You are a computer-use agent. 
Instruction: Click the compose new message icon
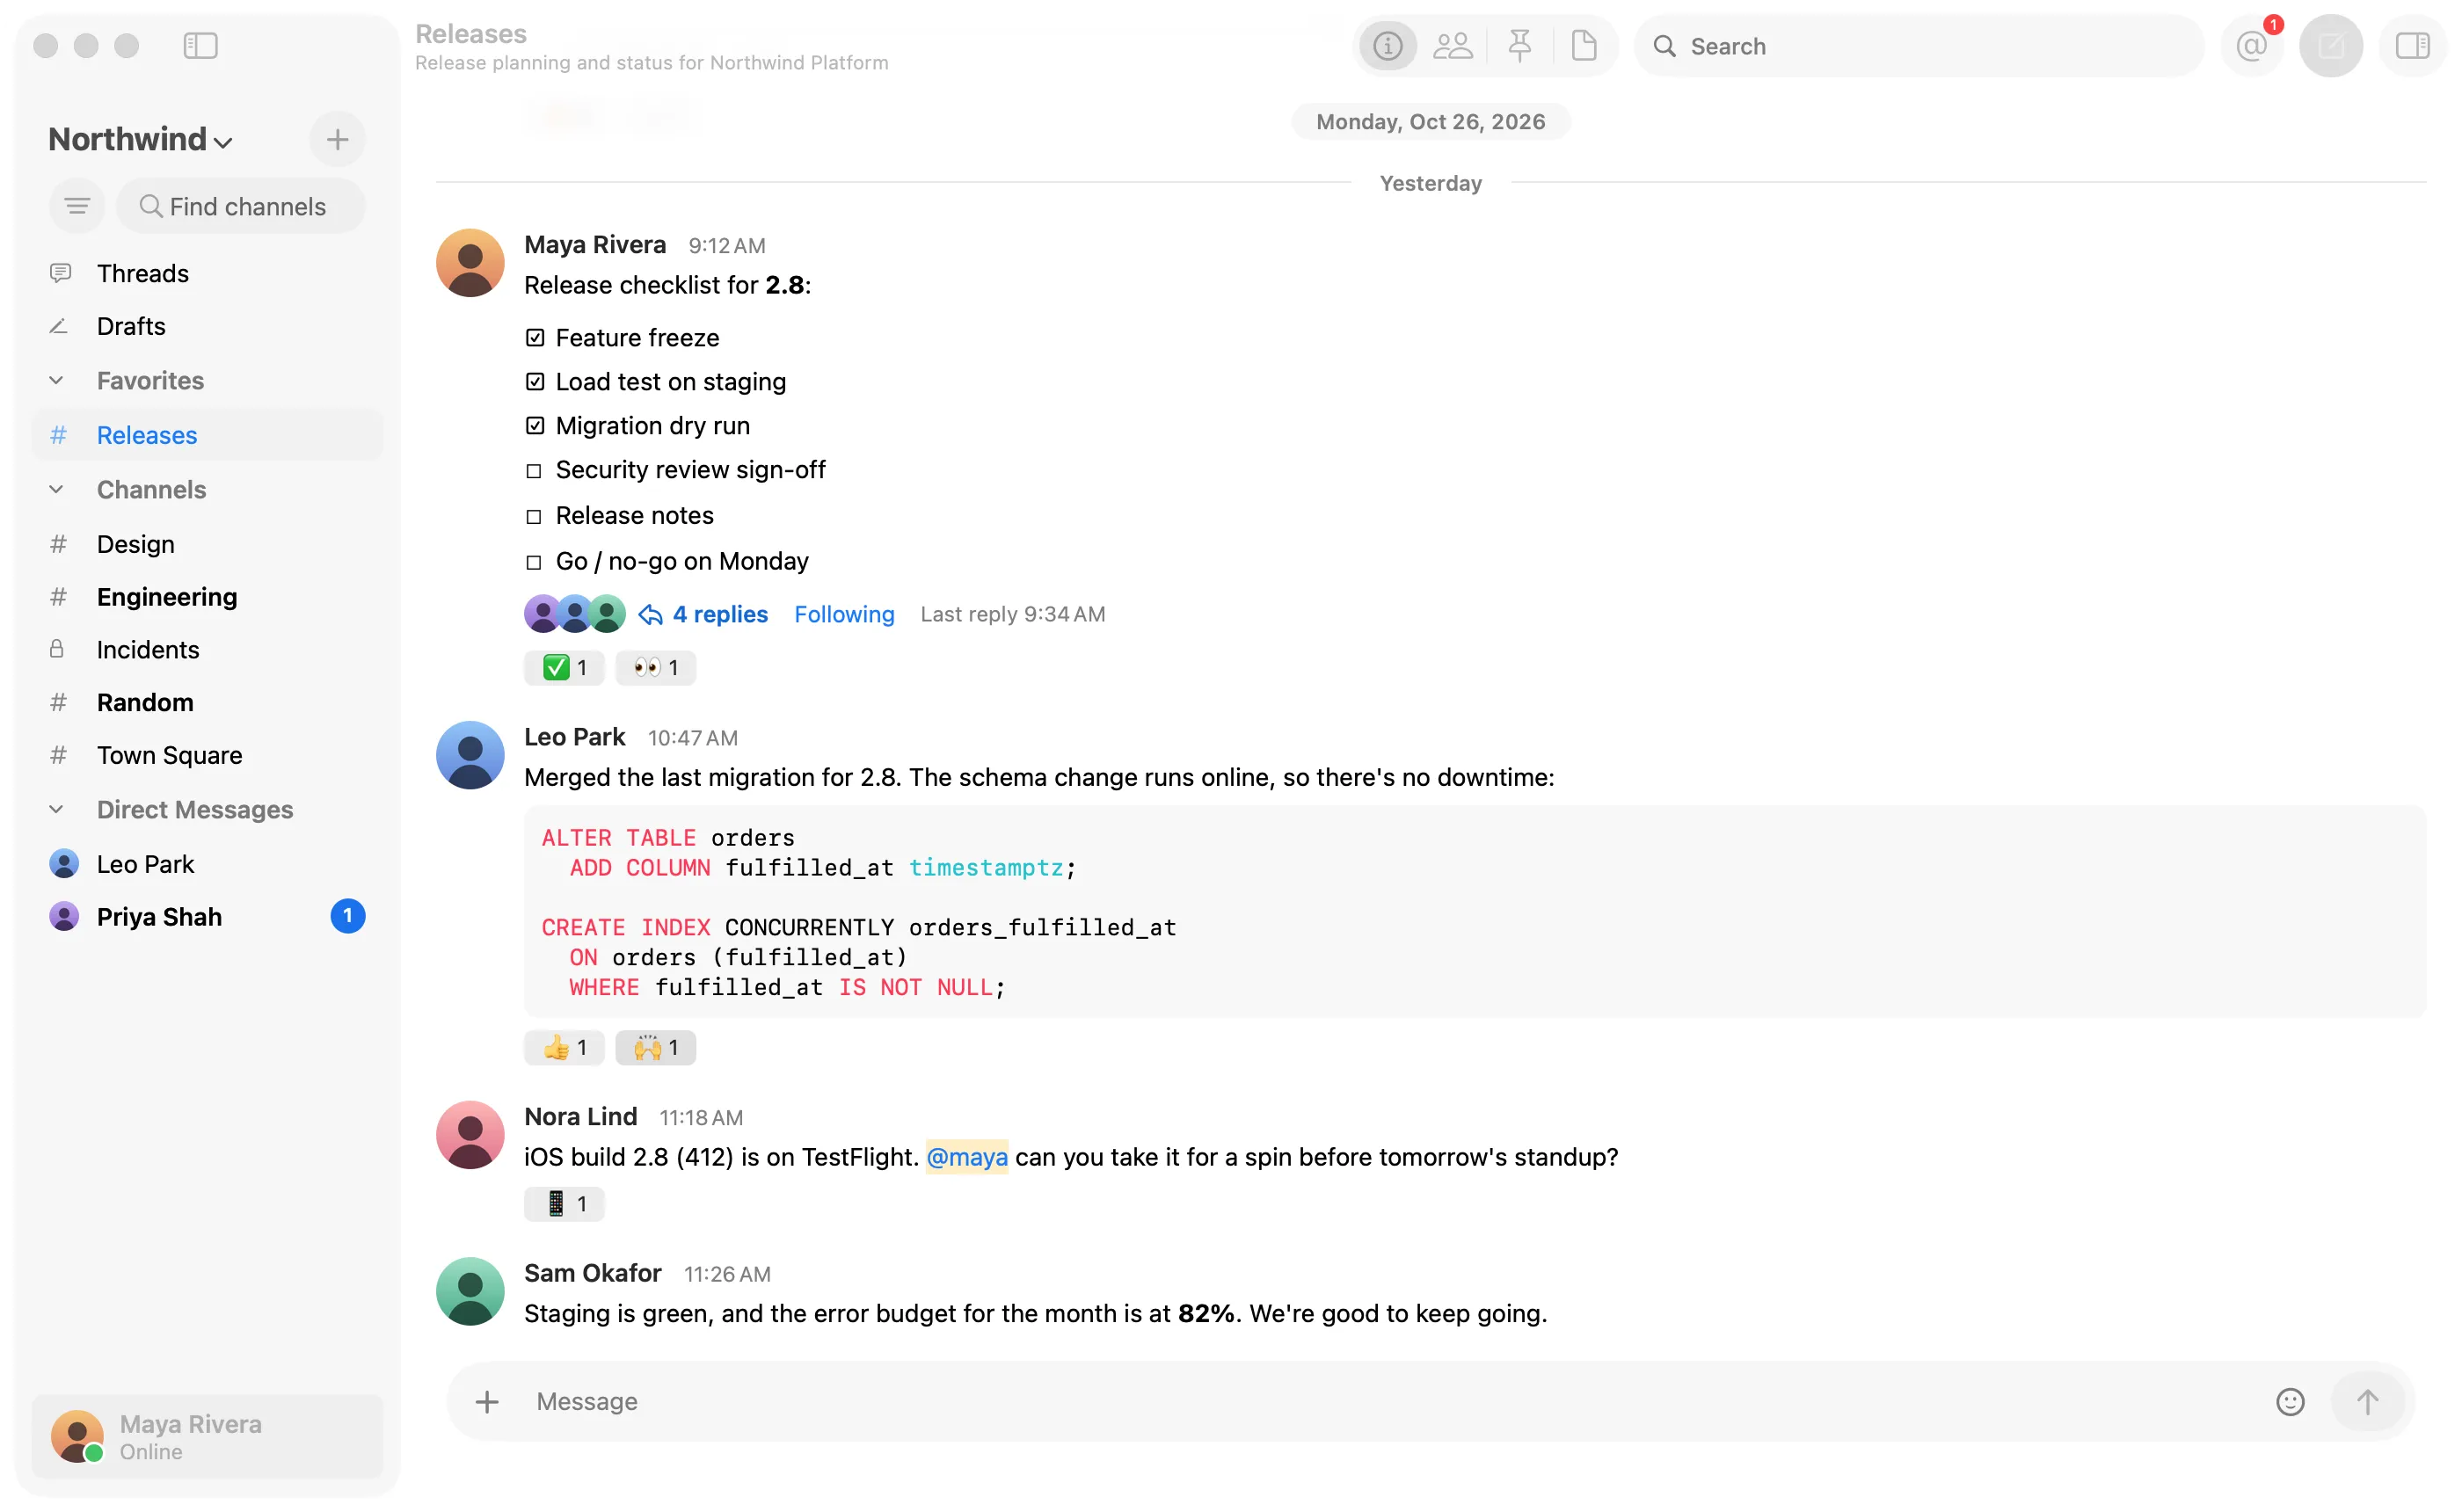point(2330,46)
